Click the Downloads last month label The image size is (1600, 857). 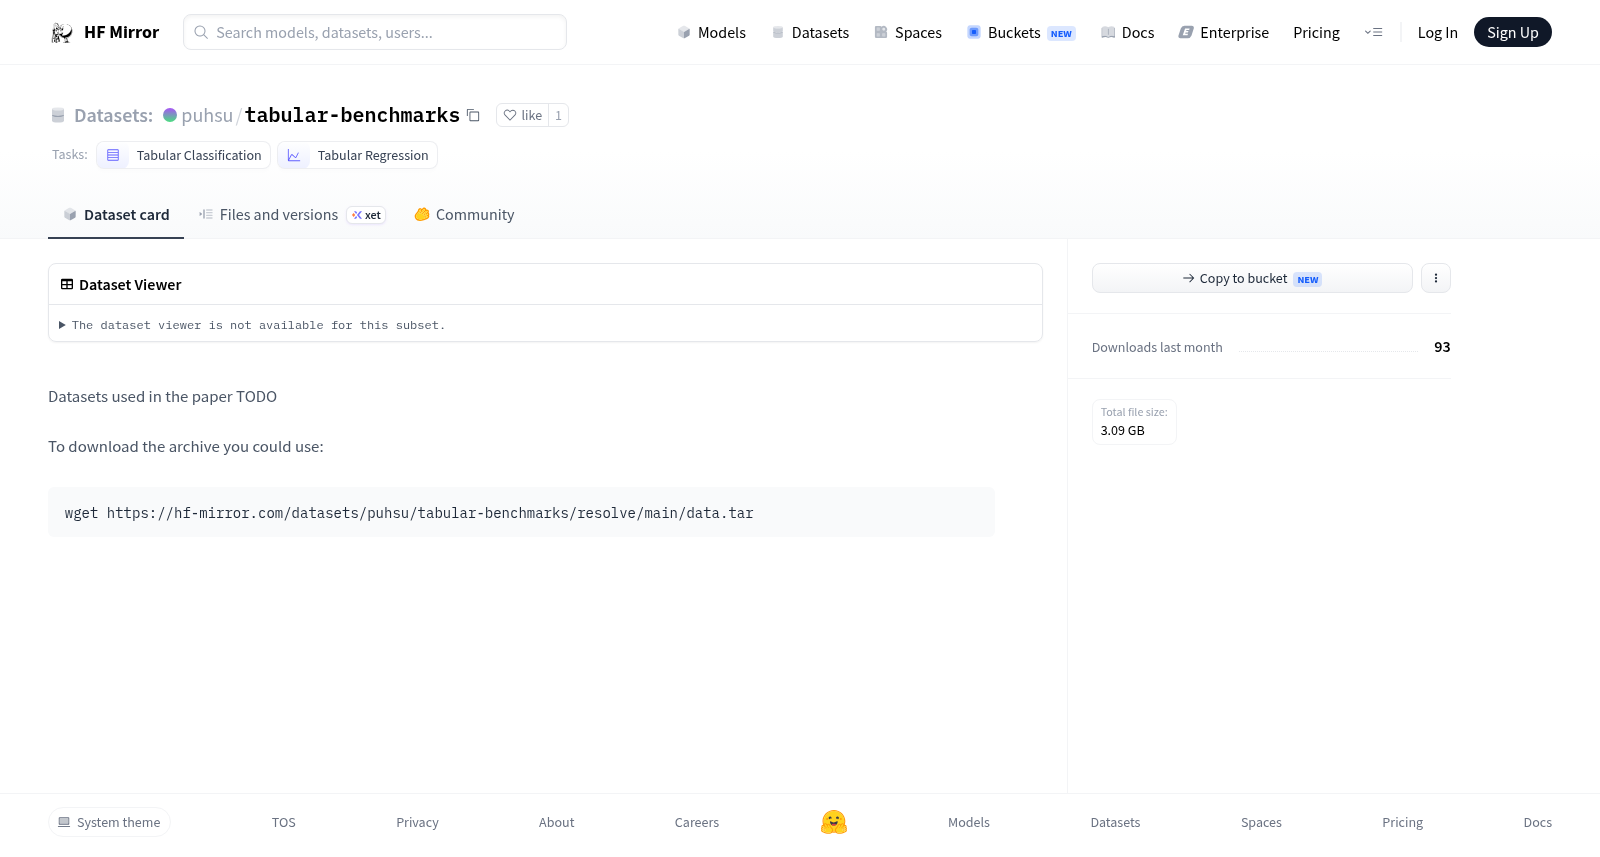click(x=1157, y=347)
